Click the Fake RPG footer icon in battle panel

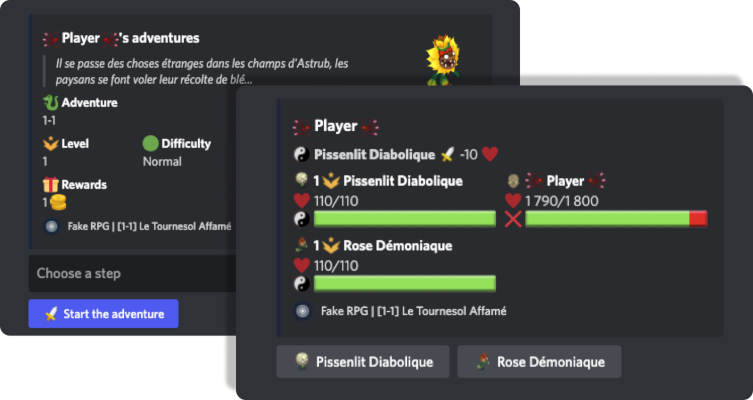click(302, 311)
